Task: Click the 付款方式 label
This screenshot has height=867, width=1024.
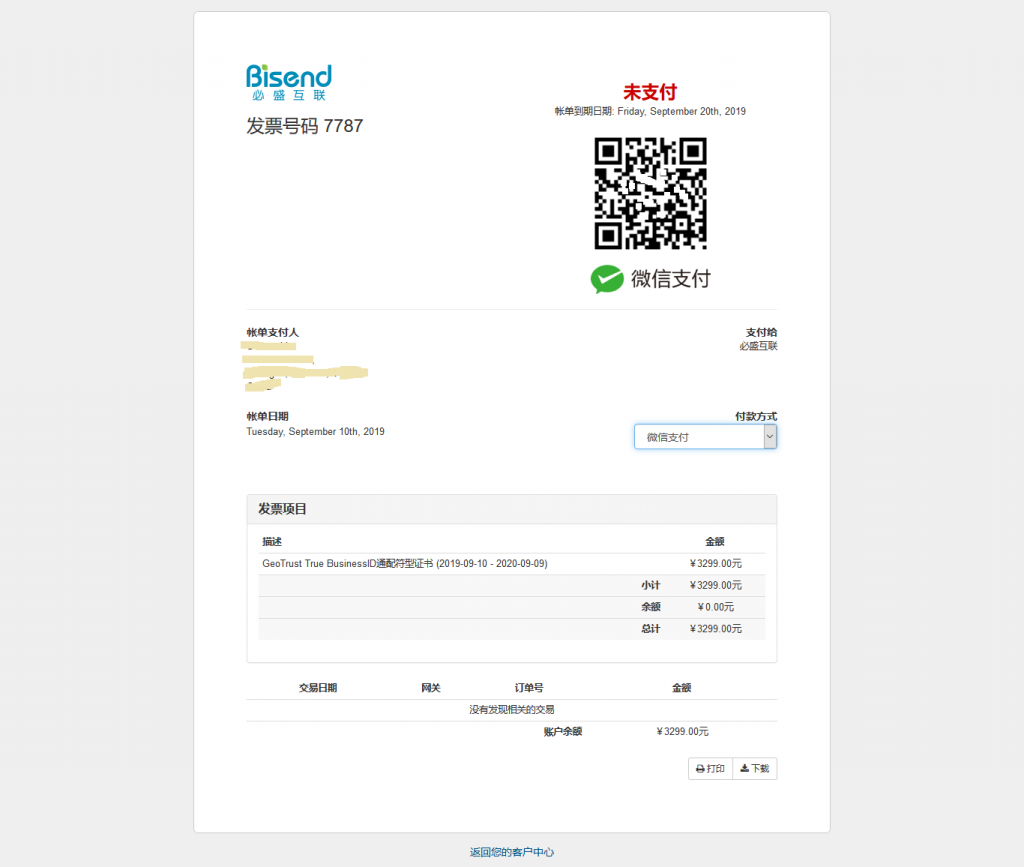Action: 756,417
